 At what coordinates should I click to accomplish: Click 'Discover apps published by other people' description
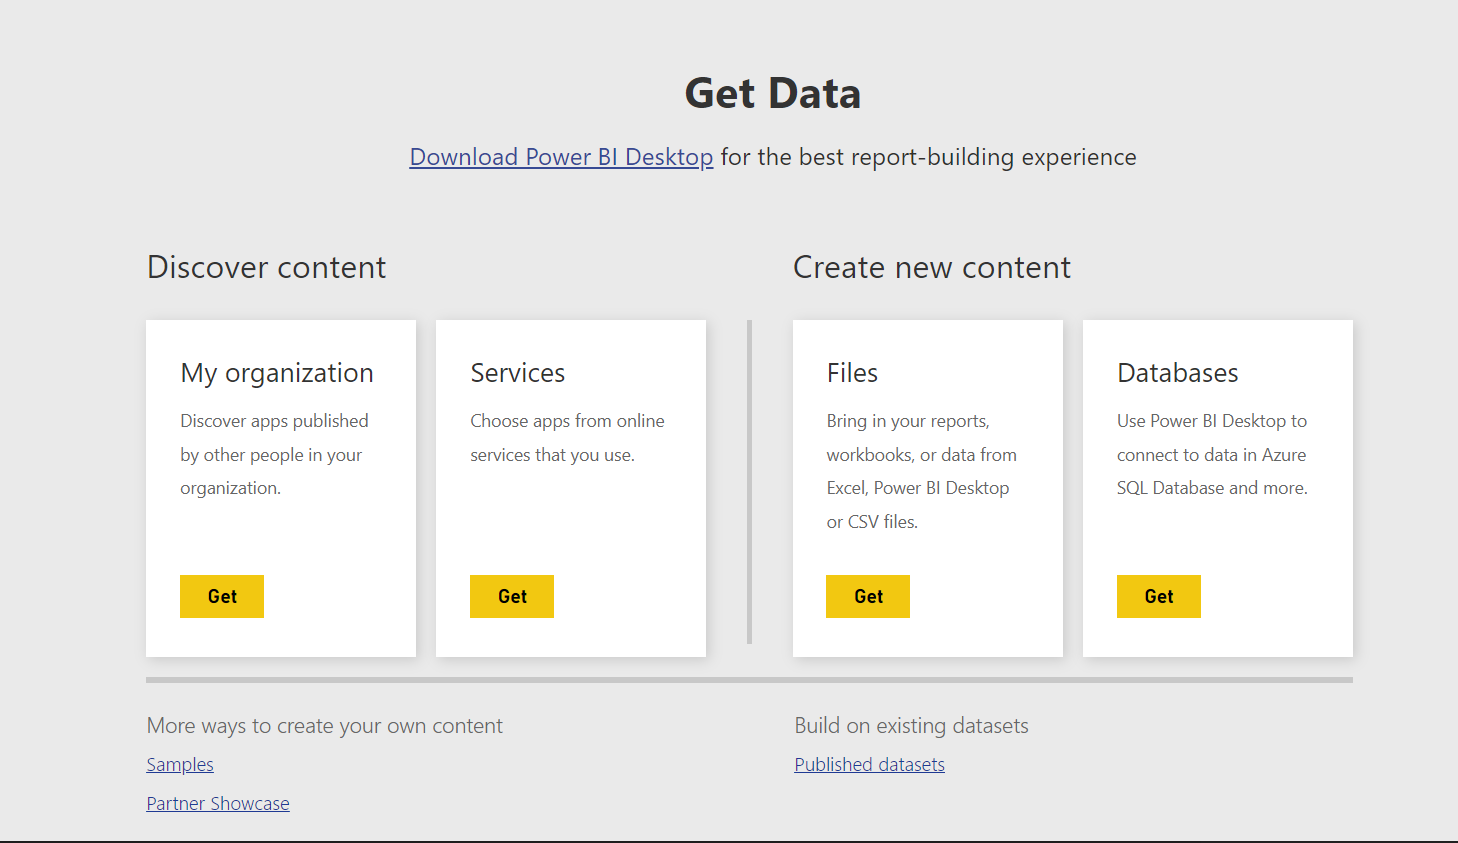(275, 455)
